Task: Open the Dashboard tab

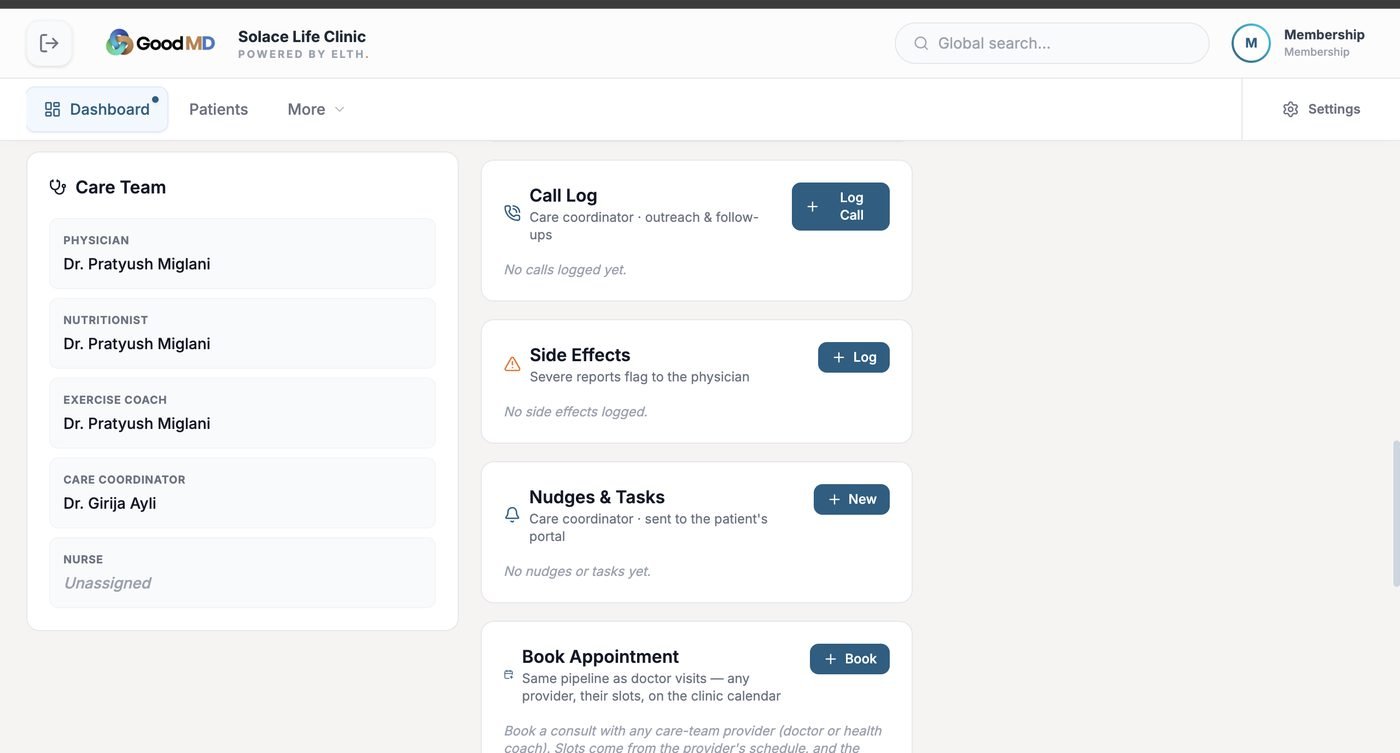Action: point(97,109)
